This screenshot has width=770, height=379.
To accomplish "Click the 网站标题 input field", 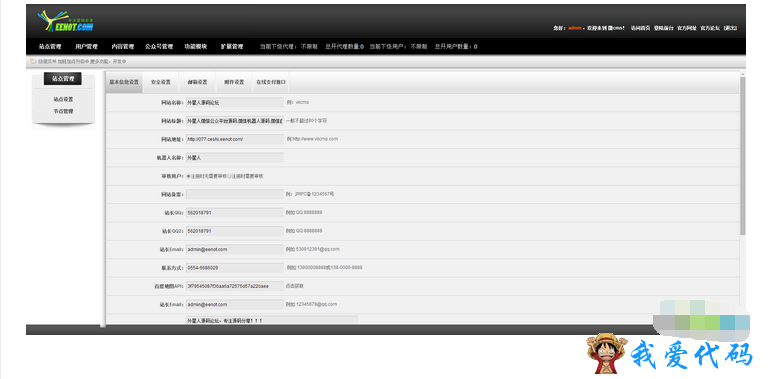I will coord(234,121).
